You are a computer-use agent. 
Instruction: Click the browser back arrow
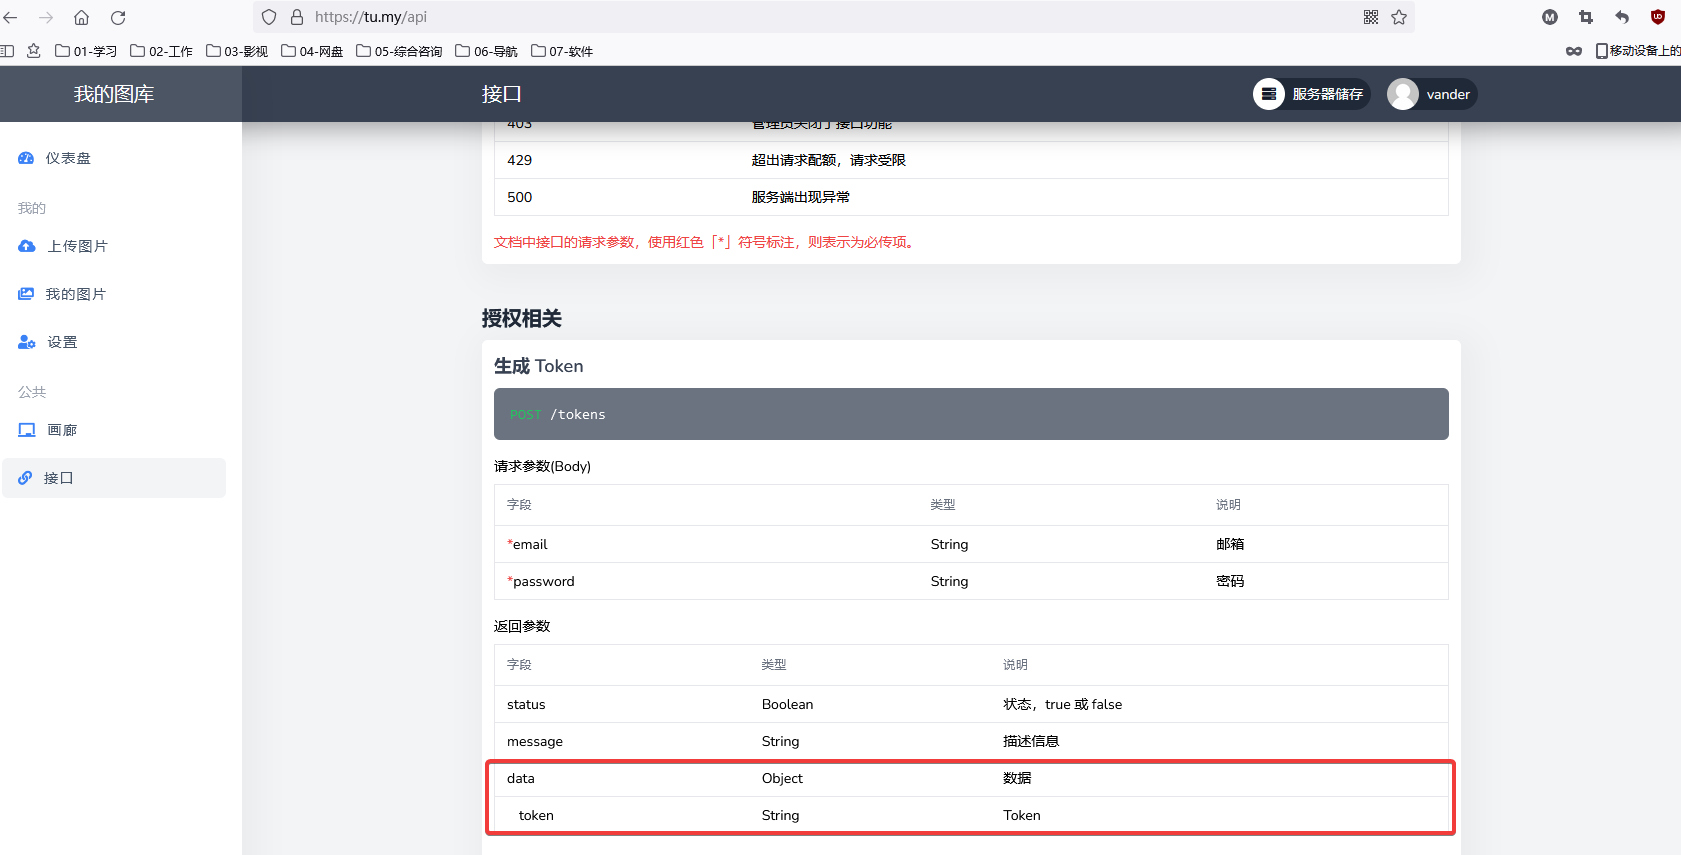pos(11,17)
